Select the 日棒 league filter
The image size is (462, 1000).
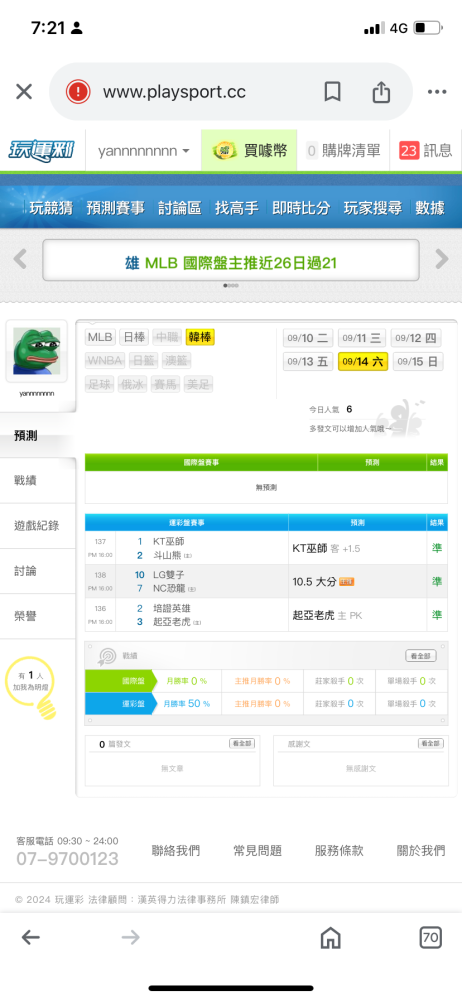[134, 337]
